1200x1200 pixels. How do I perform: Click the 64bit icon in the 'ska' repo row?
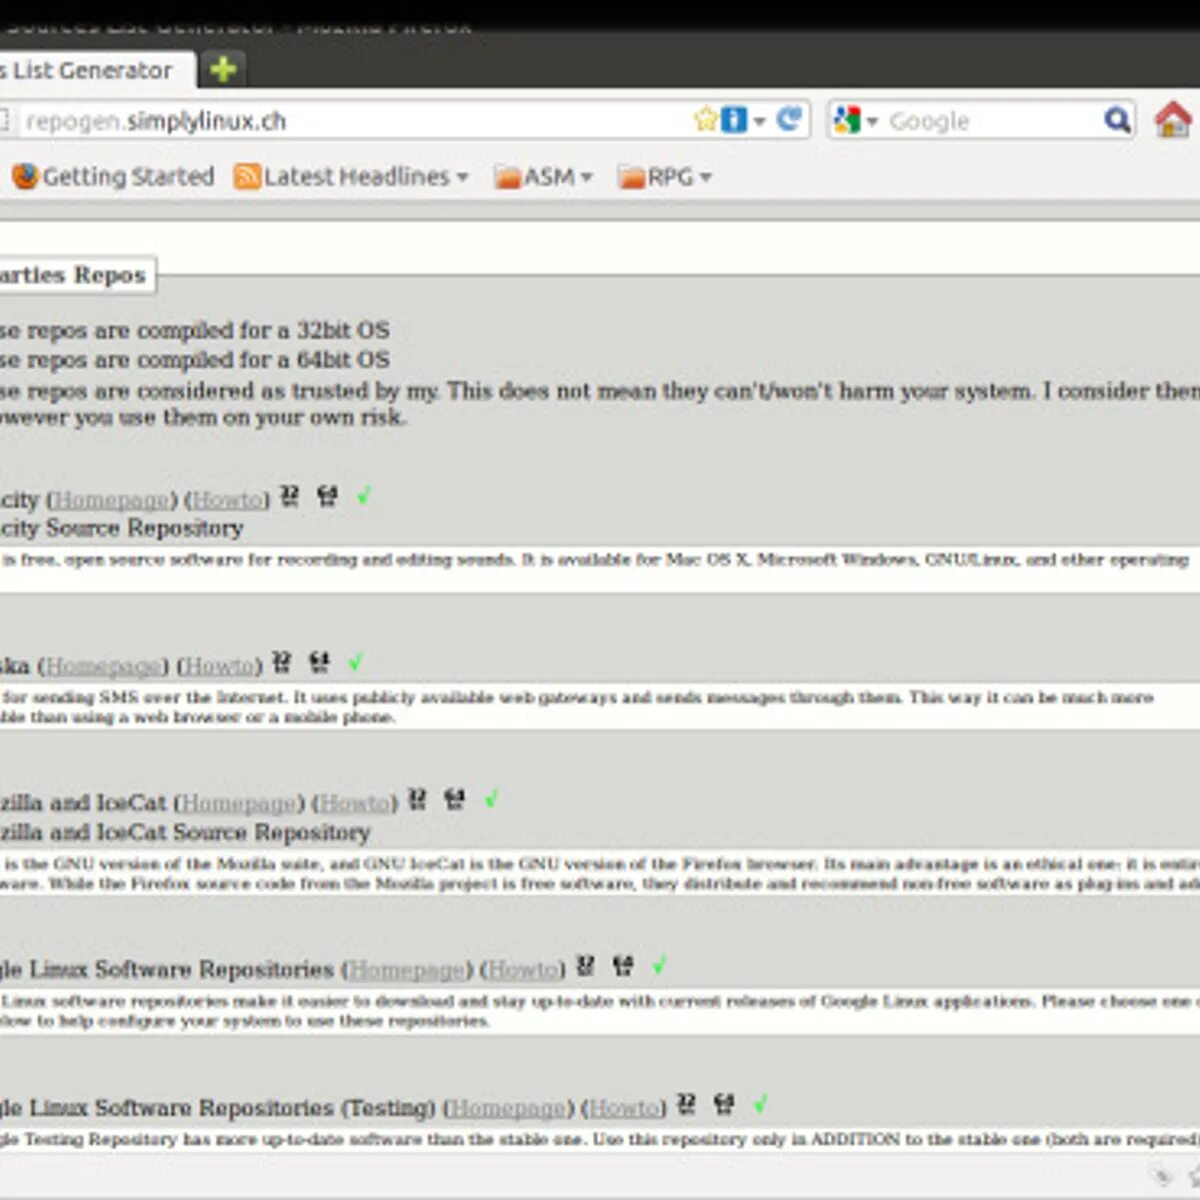319,662
